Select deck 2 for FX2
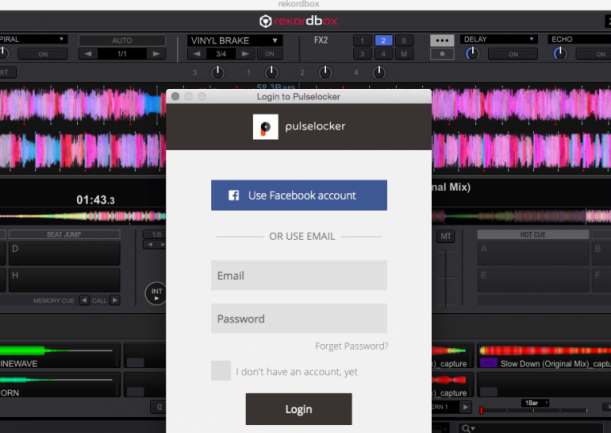 (382, 40)
